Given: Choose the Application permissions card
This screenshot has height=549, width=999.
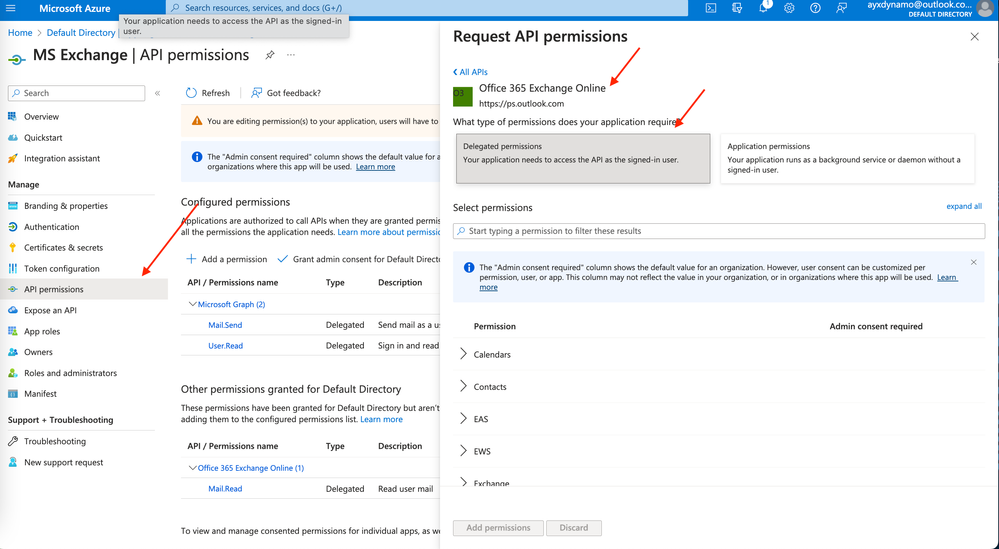Looking at the screenshot, I should click(x=847, y=159).
